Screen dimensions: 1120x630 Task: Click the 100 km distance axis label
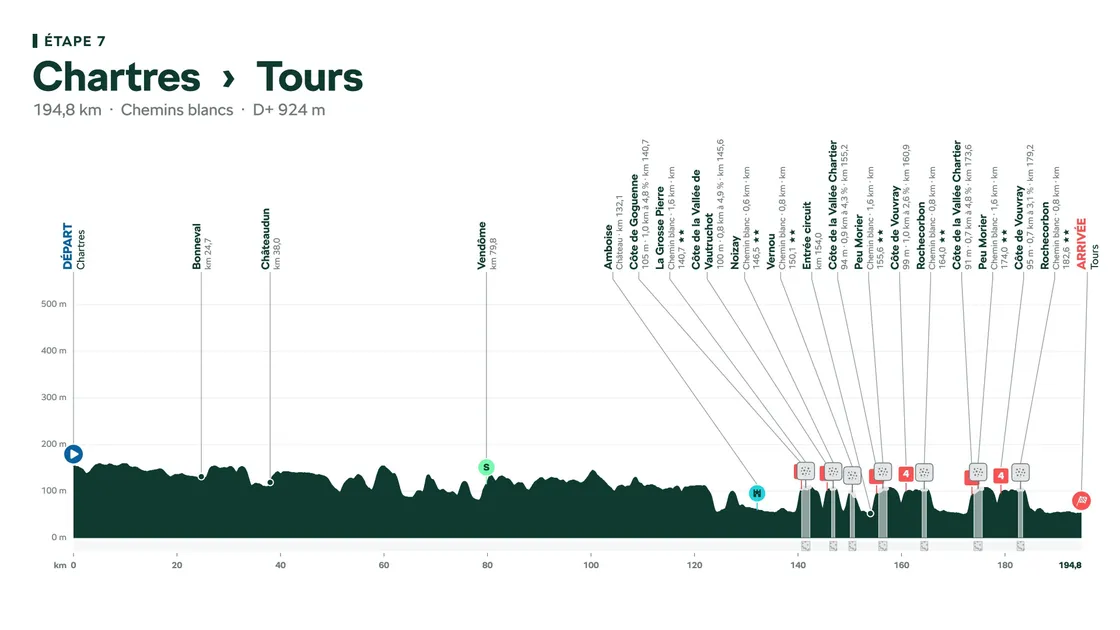coord(591,565)
